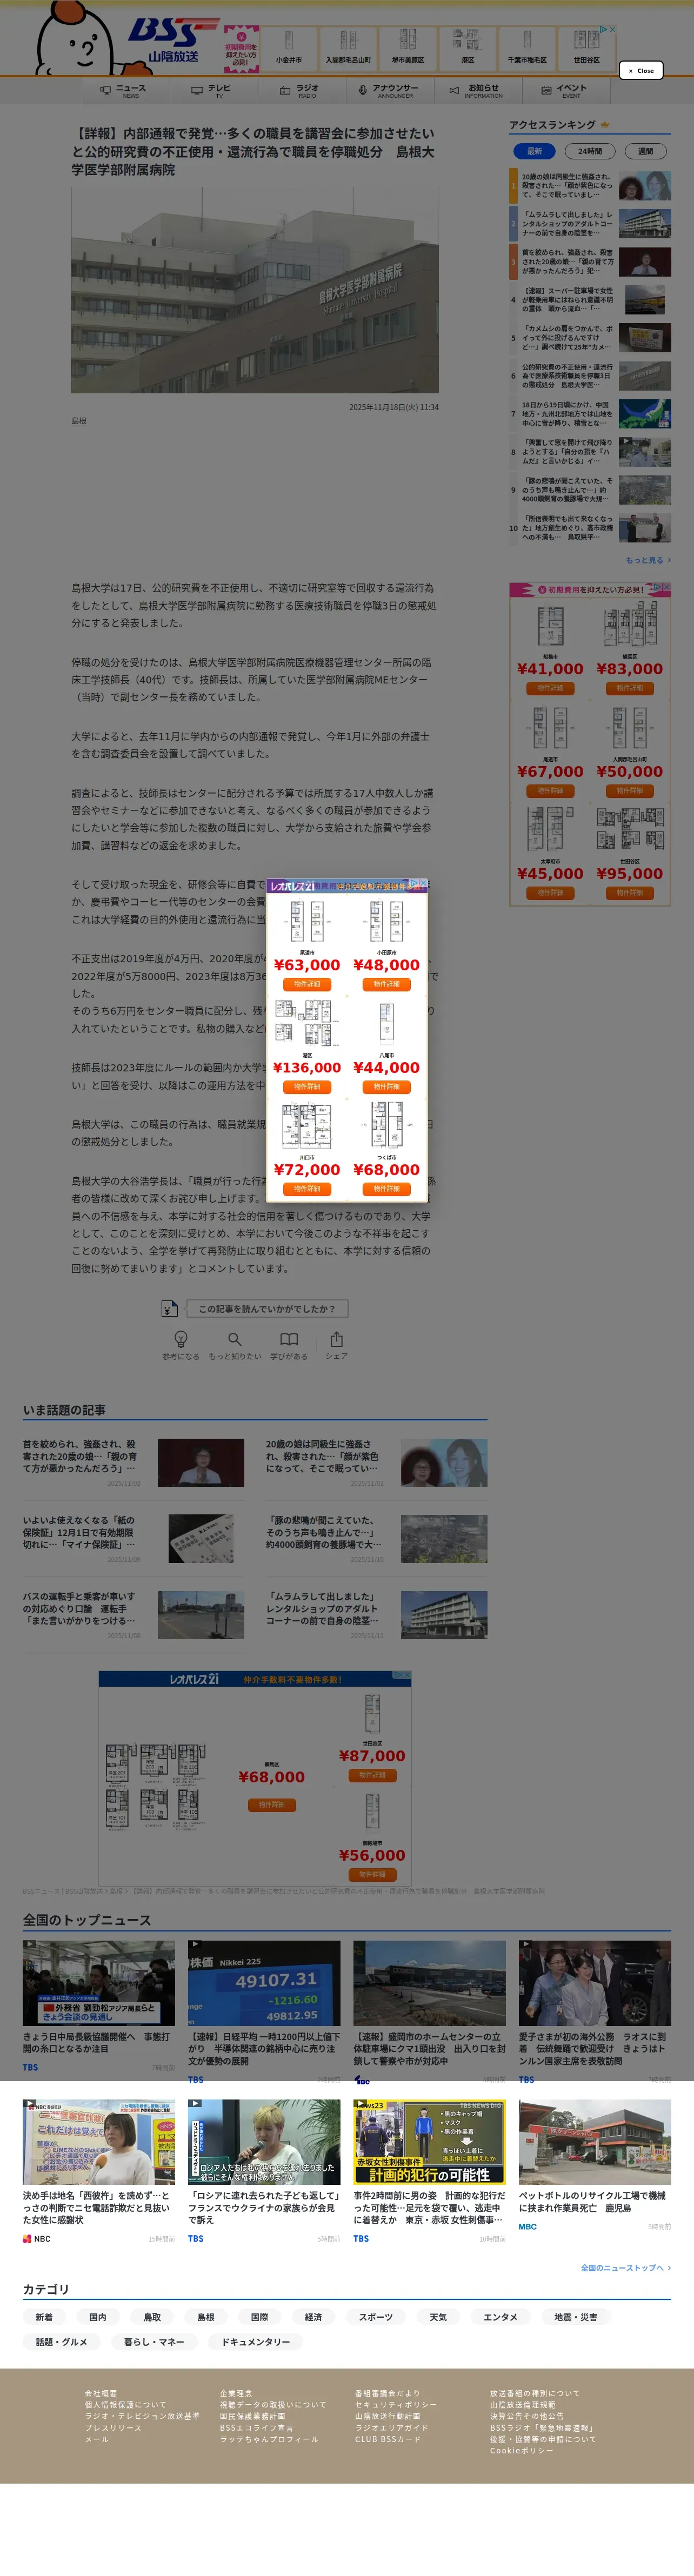This screenshot has width=694, height=2576.
Task: Open ペットボトルのリサイクル工場 article
Action: pyautogui.click(x=594, y=2202)
